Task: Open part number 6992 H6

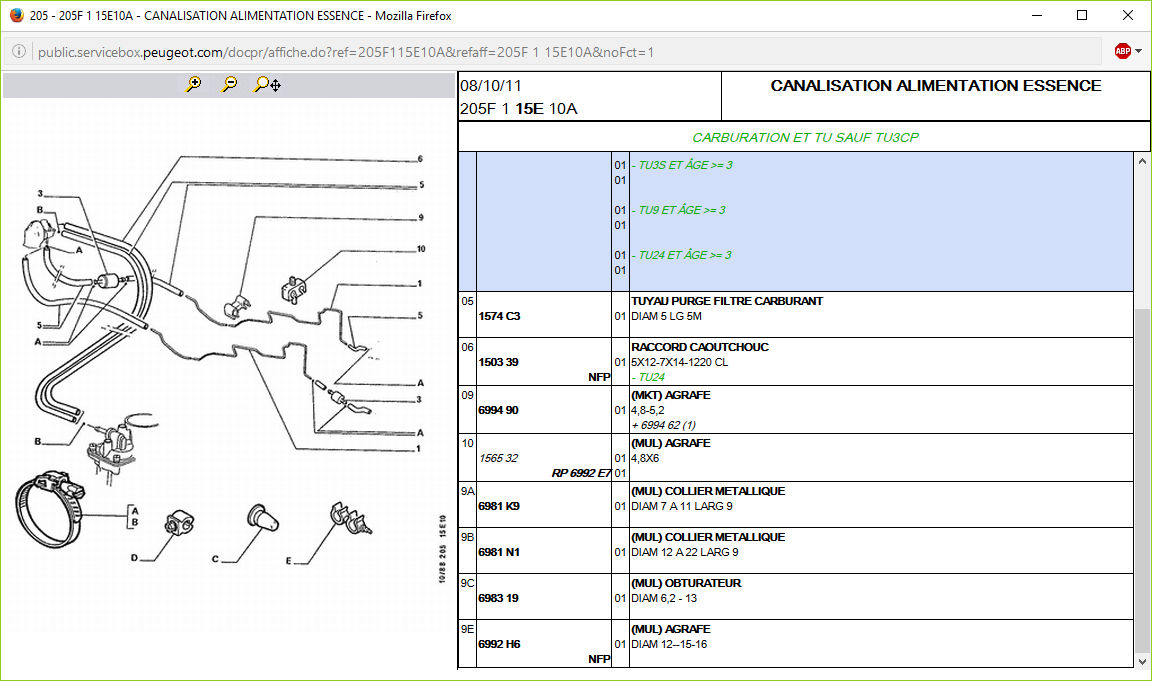Action: 499,644
